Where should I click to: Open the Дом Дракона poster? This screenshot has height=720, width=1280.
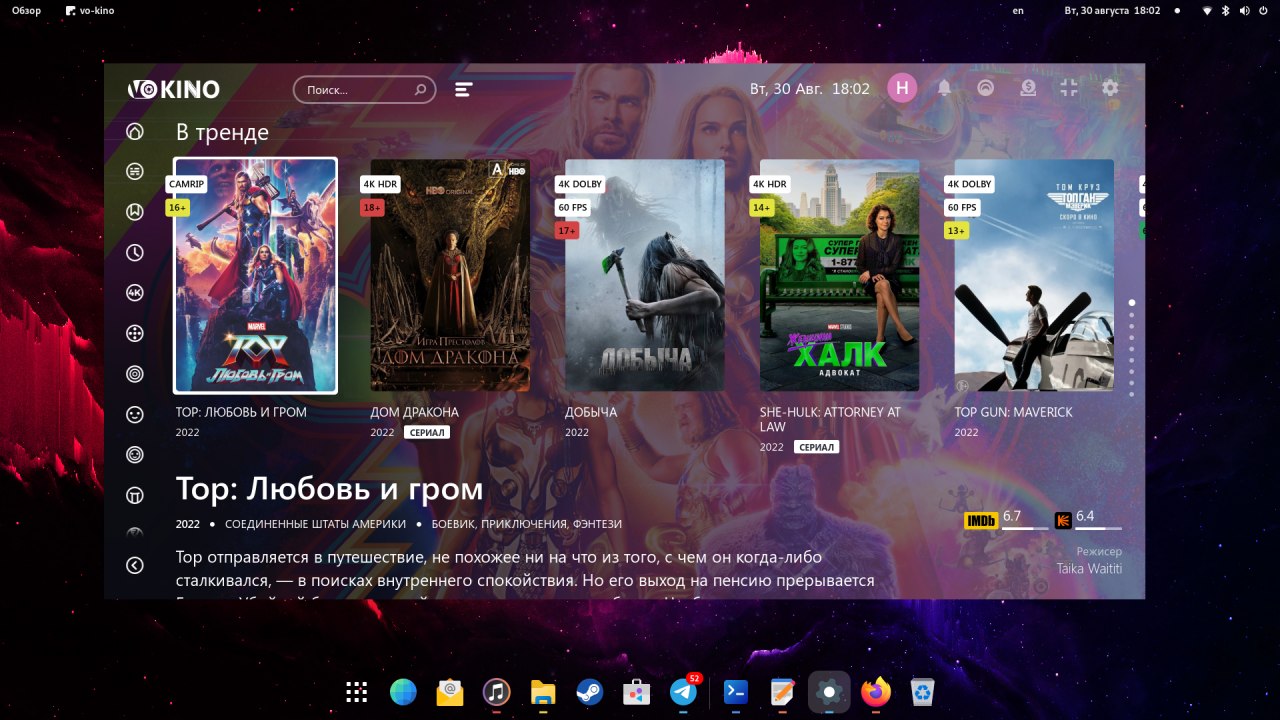pyautogui.click(x=450, y=275)
